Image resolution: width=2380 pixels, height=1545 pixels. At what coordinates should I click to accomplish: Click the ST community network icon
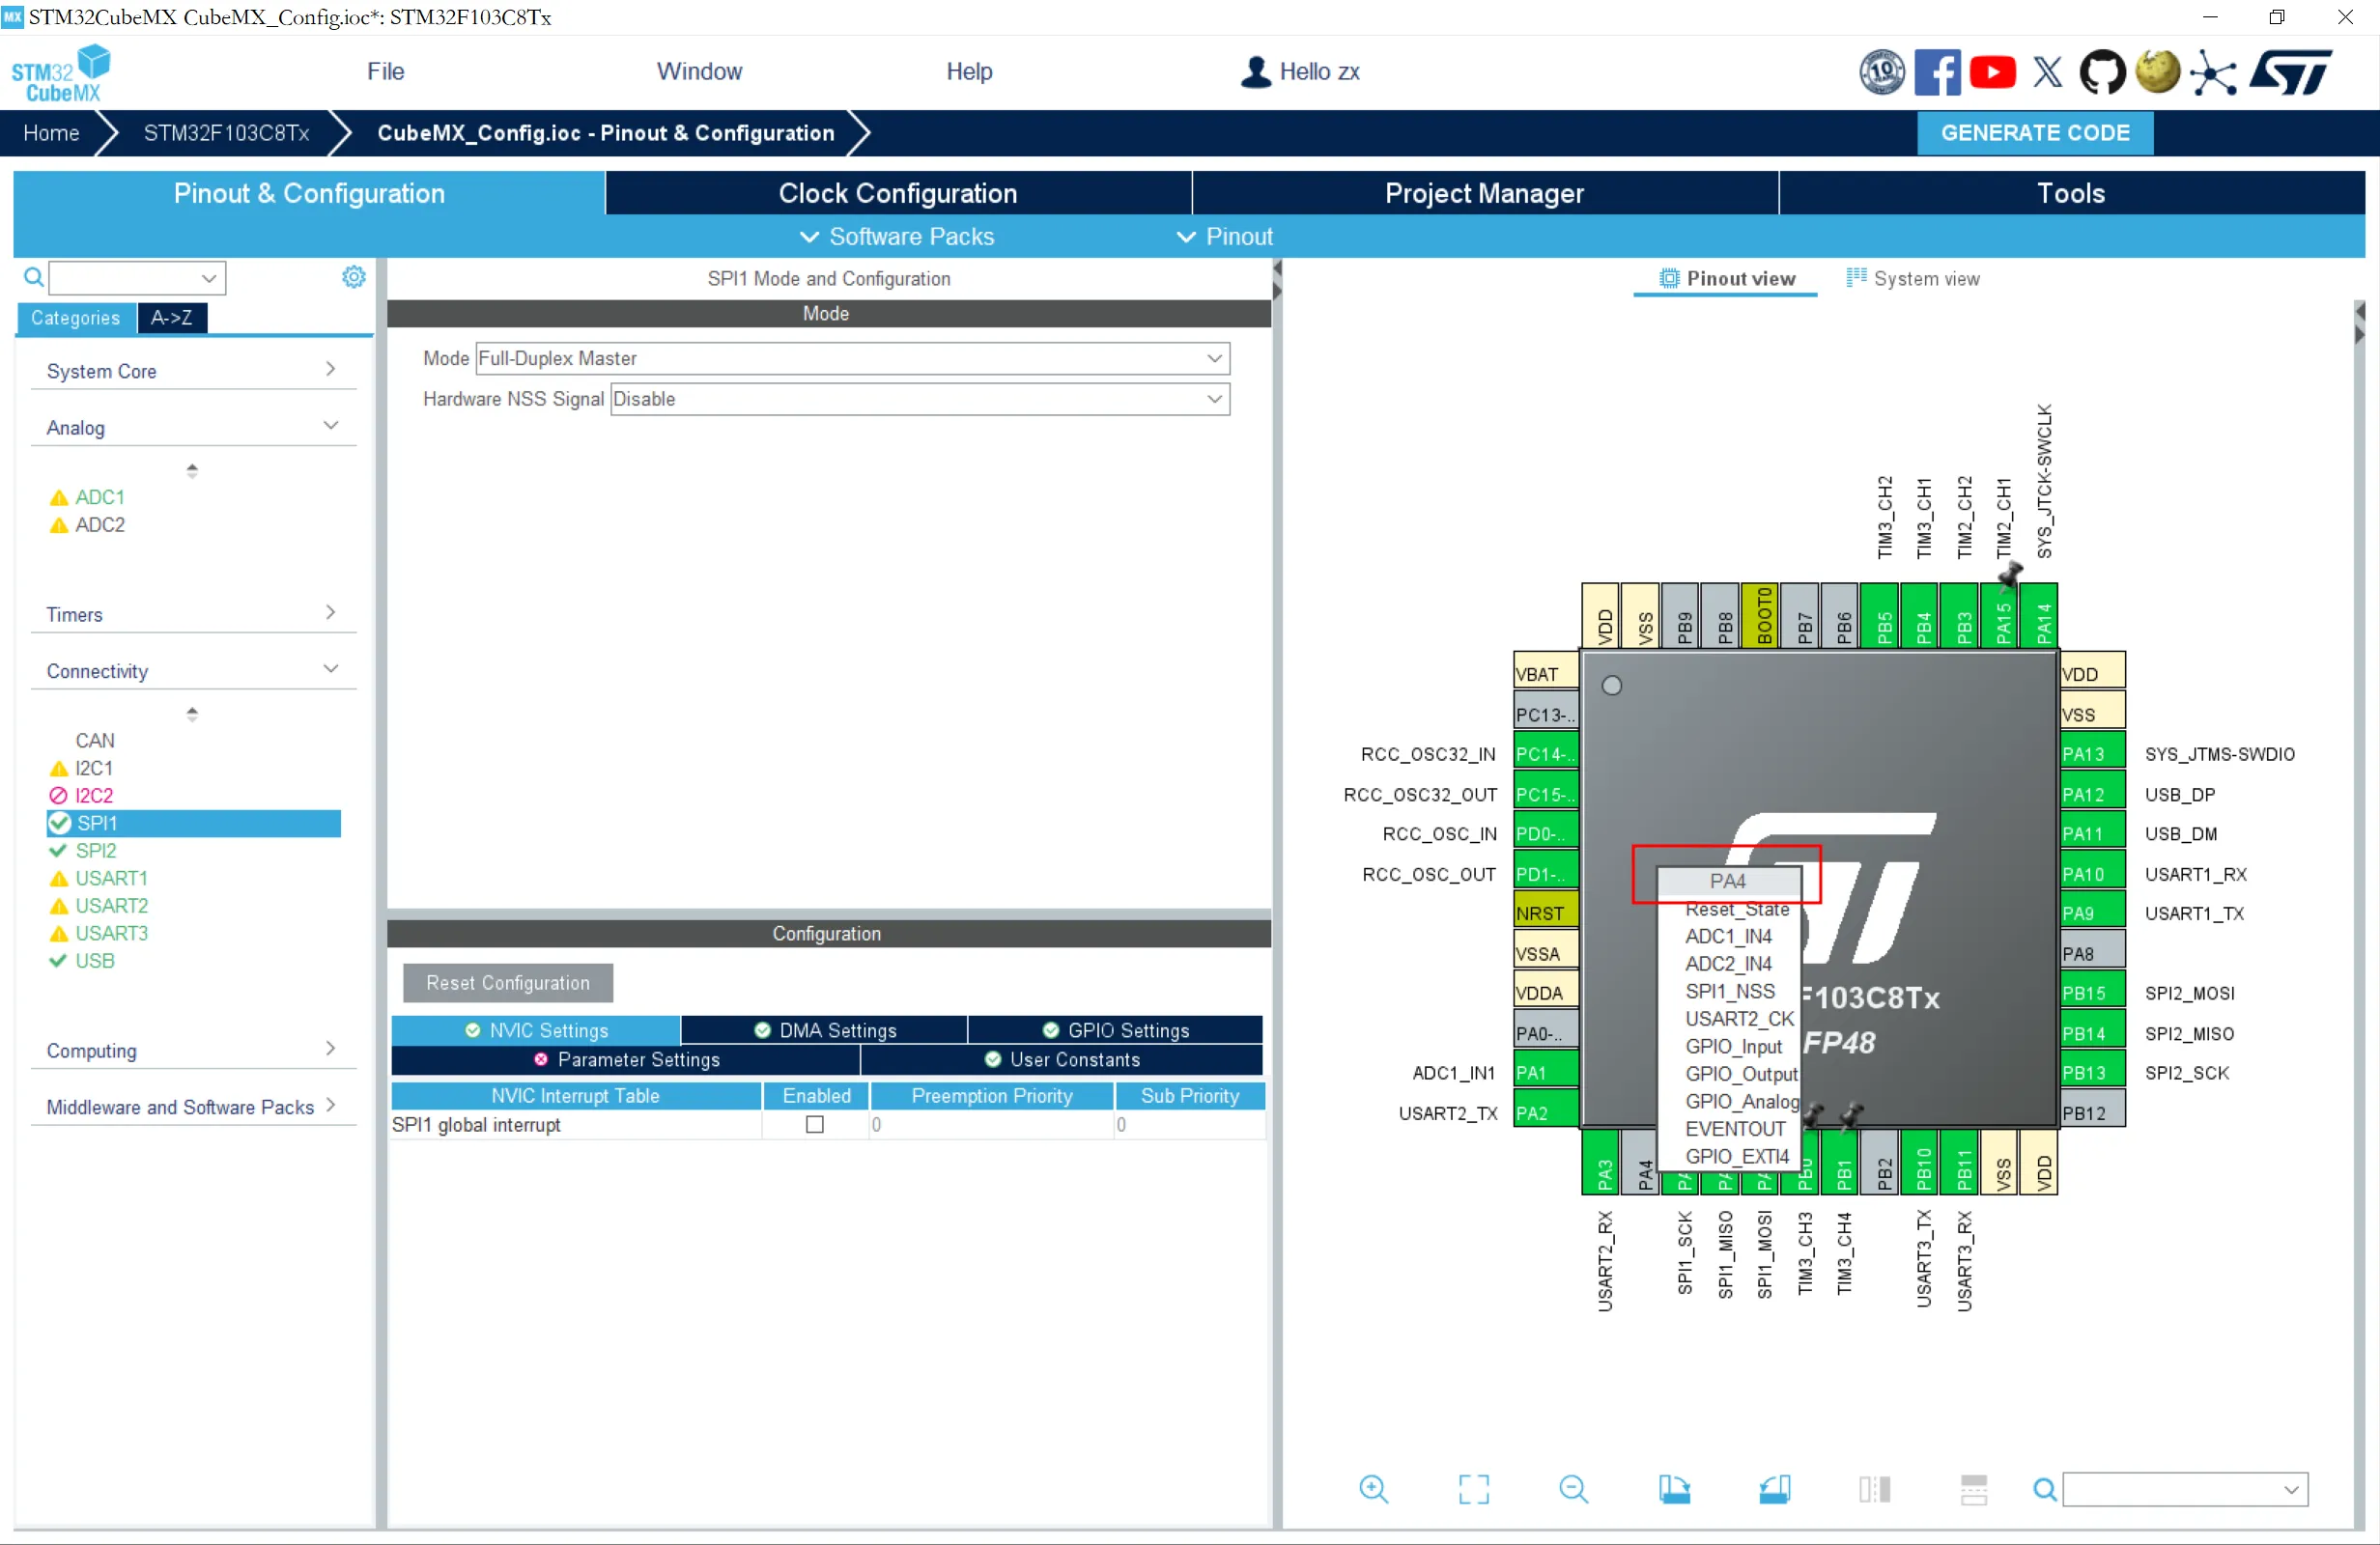[2213, 72]
